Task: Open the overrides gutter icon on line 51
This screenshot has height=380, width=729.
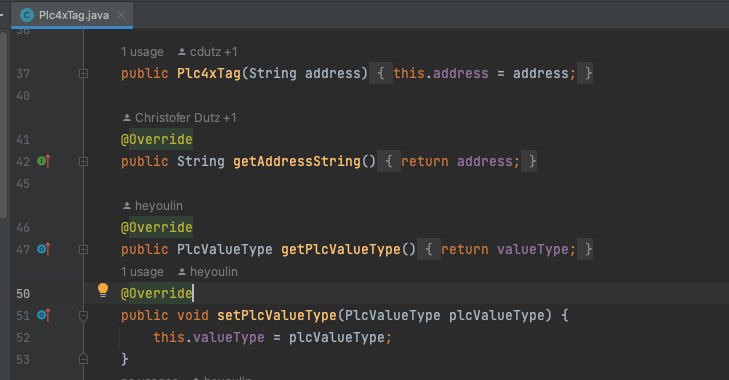Action: pyautogui.click(x=43, y=316)
